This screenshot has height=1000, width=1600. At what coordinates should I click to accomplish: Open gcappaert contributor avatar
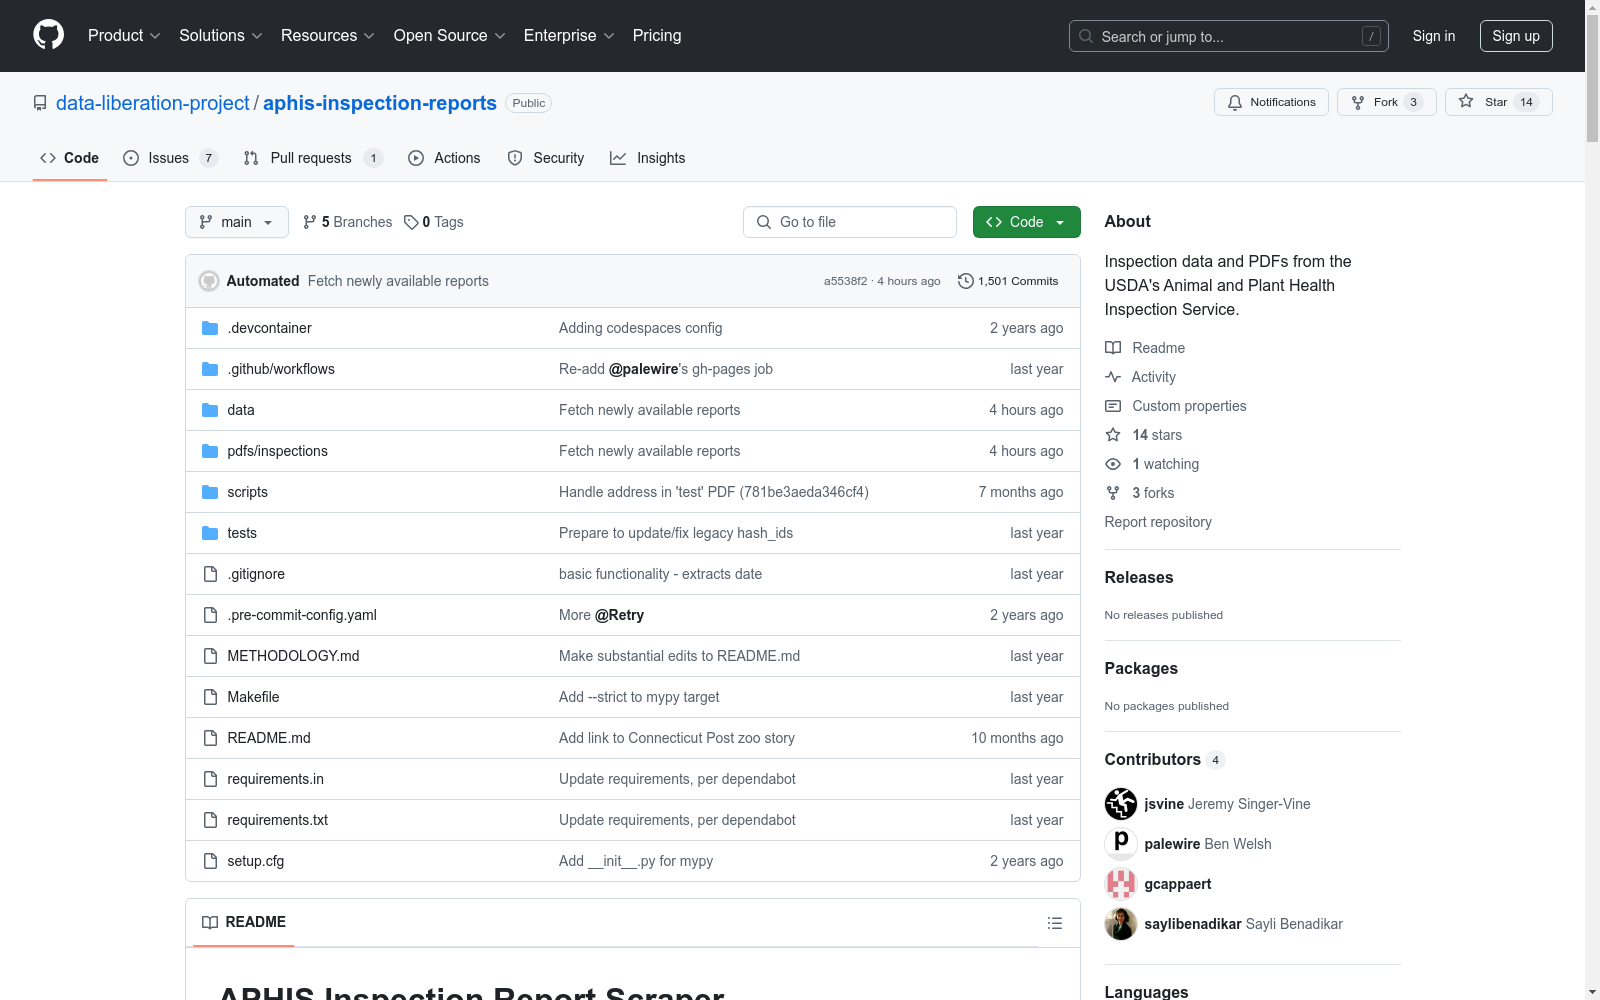click(1121, 884)
